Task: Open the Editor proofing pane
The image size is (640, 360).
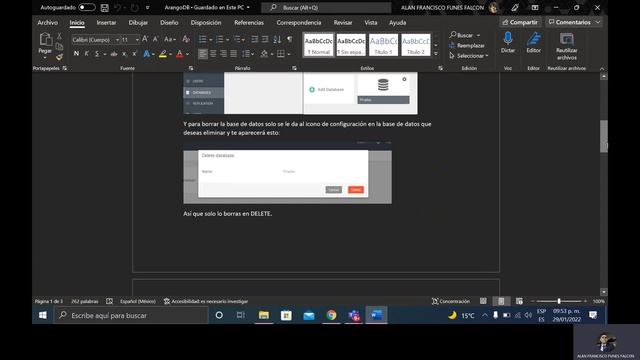Action: (533, 42)
